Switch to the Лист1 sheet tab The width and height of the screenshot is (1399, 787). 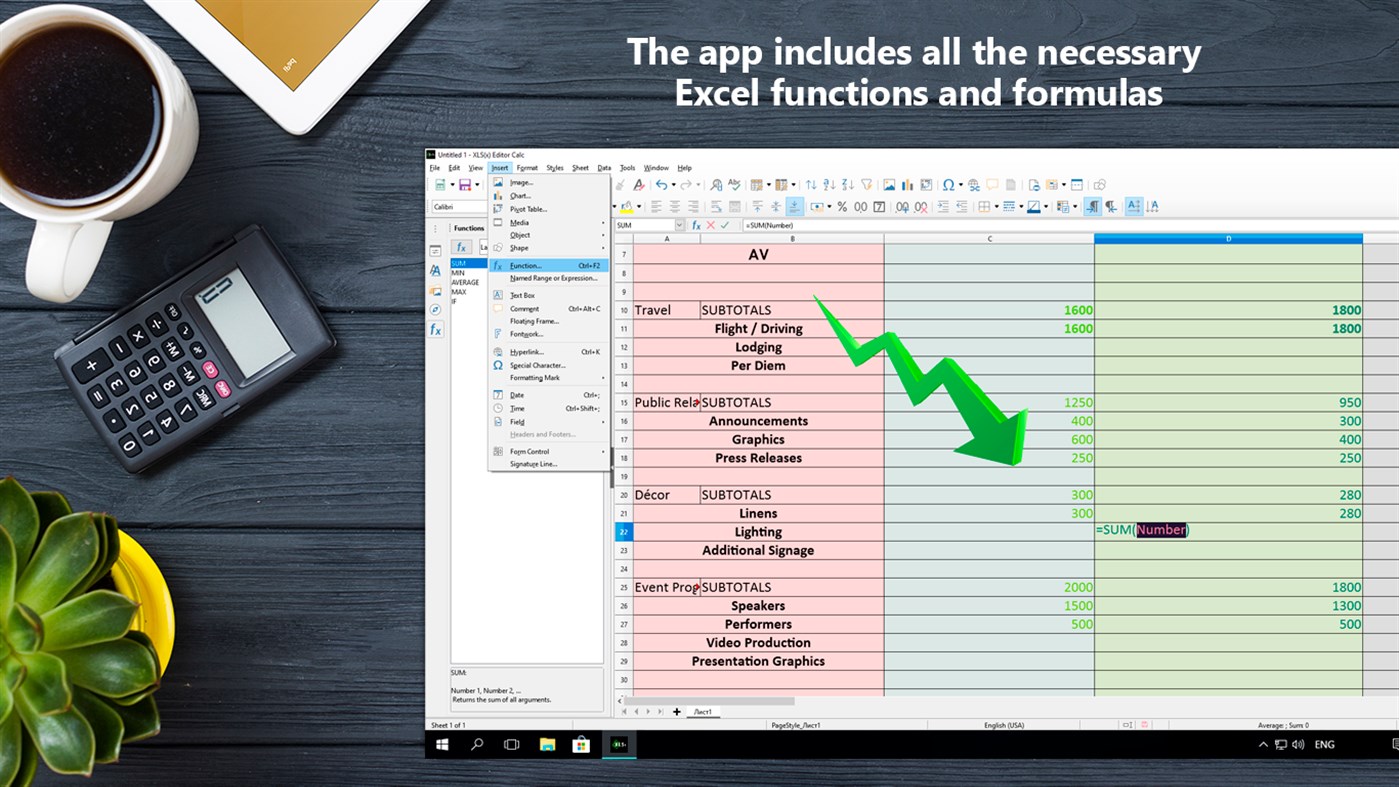[x=701, y=711]
